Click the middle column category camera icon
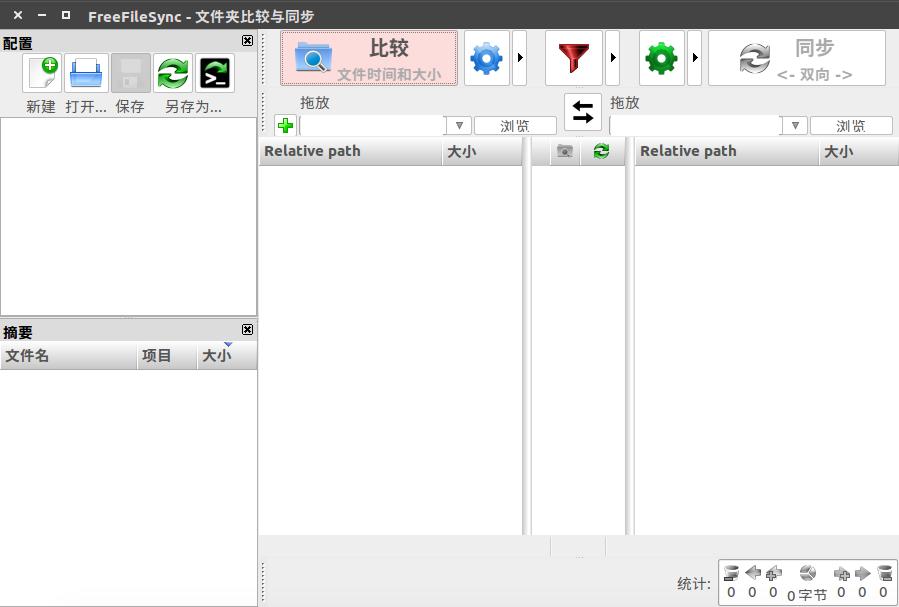 (x=565, y=151)
